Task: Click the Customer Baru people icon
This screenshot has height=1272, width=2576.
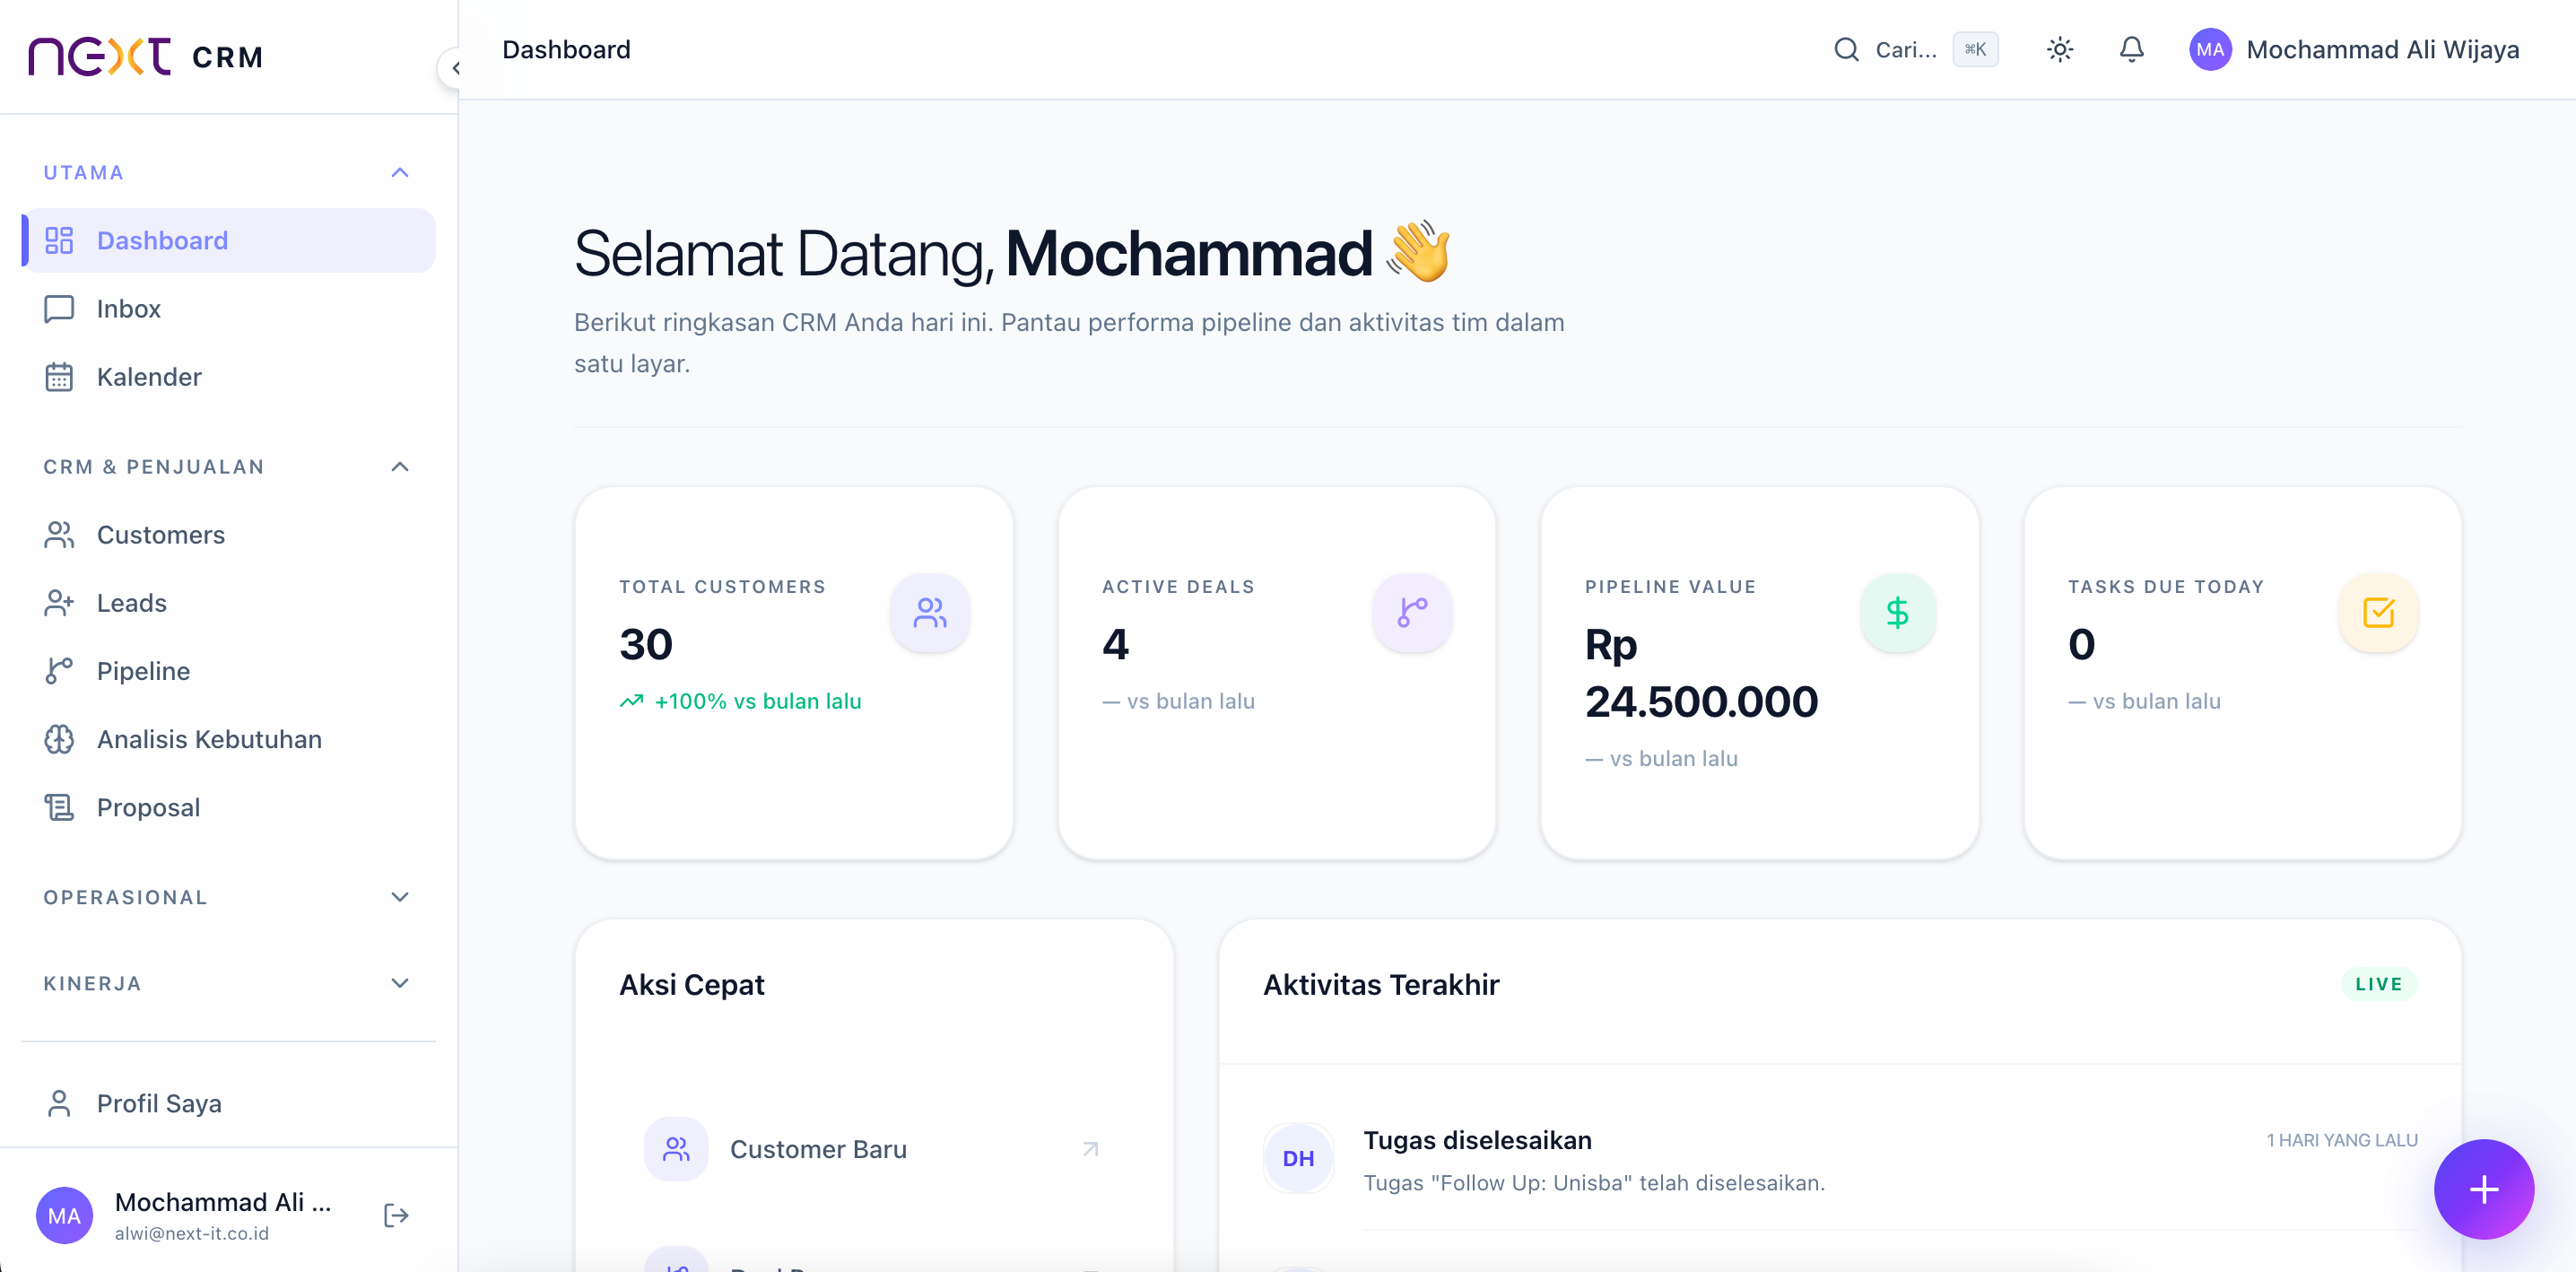Action: click(x=676, y=1148)
